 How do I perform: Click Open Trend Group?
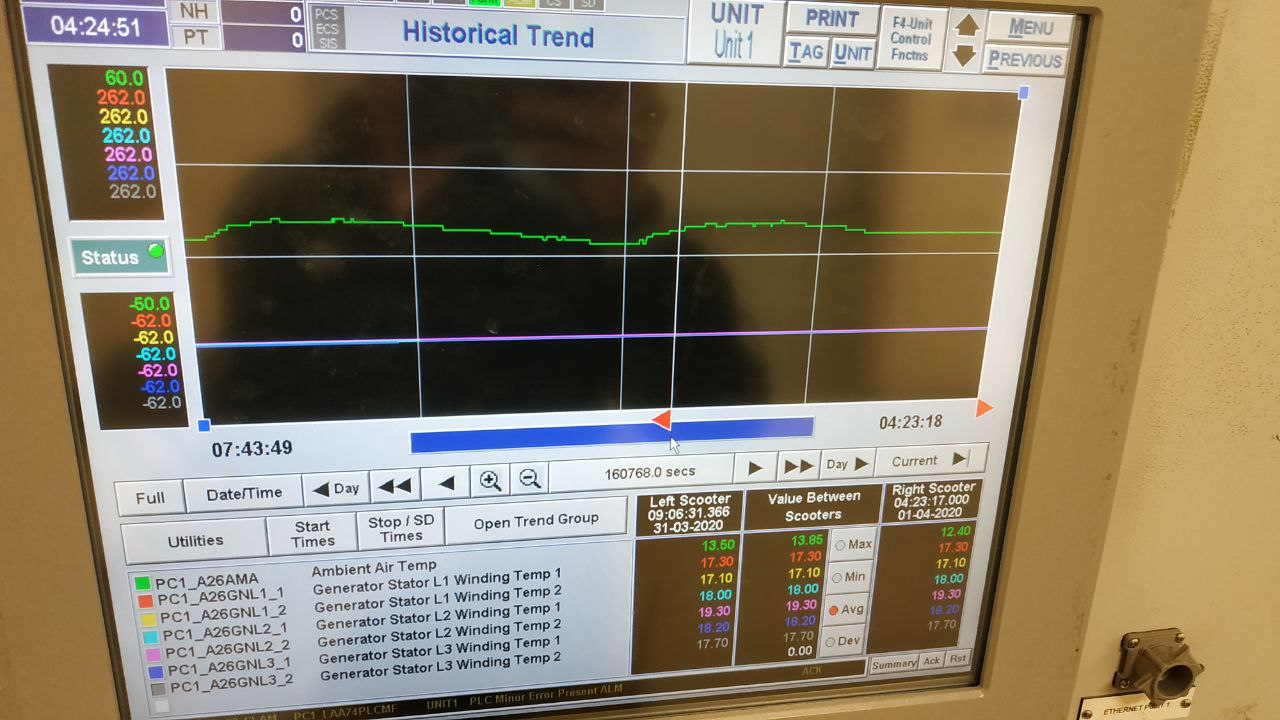coord(536,520)
